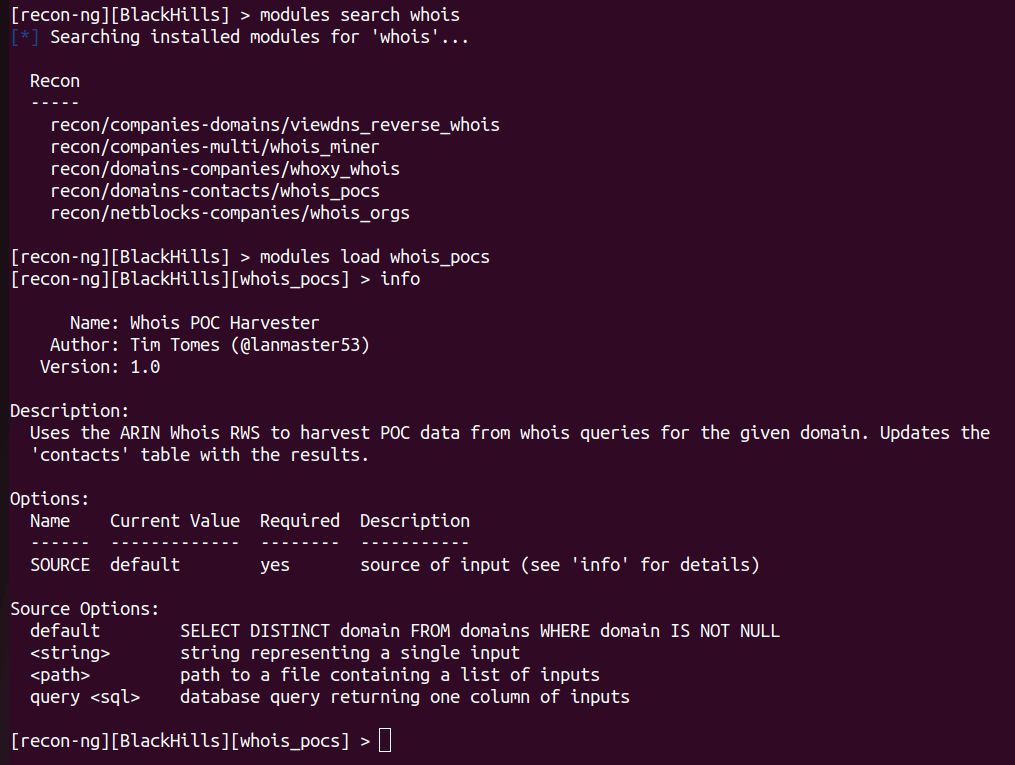Click the 'info' command after whois_pocs prompt

pos(400,279)
